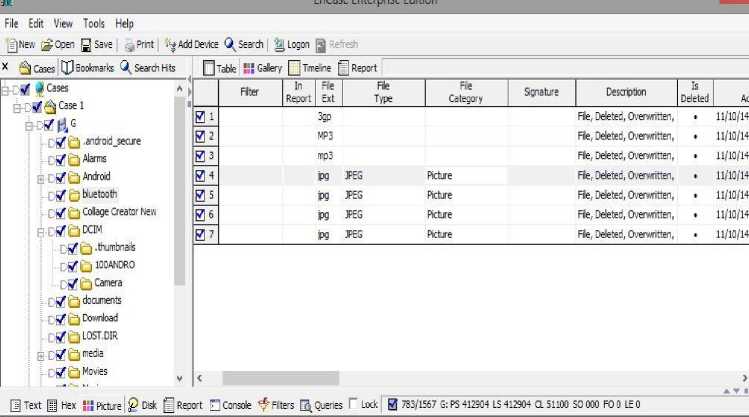Open the bottom Report pane icon
Viewport: 749px width, 417px height.
pyautogui.click(x=169, y=405)
